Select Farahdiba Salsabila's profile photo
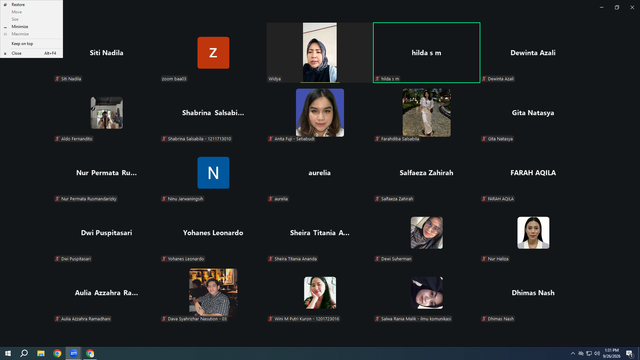640x360 pixels. [427, 113]
